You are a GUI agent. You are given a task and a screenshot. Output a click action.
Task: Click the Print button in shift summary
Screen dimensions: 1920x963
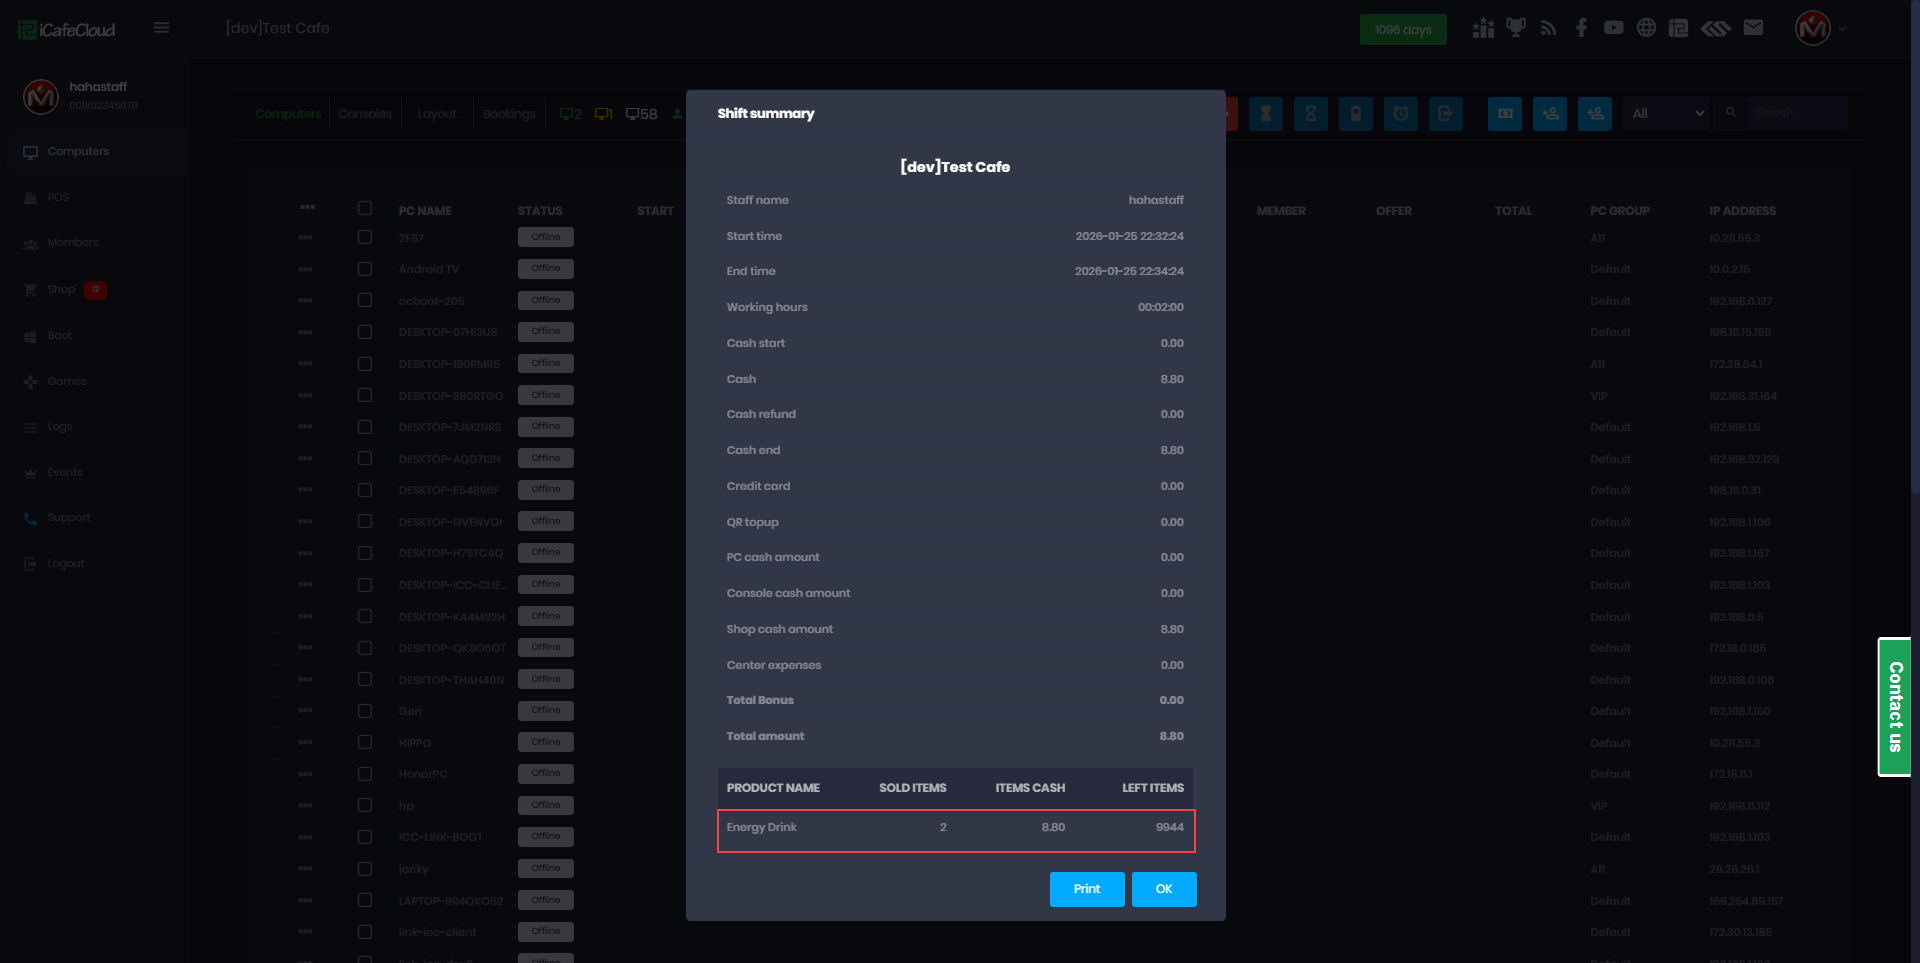1086,889
